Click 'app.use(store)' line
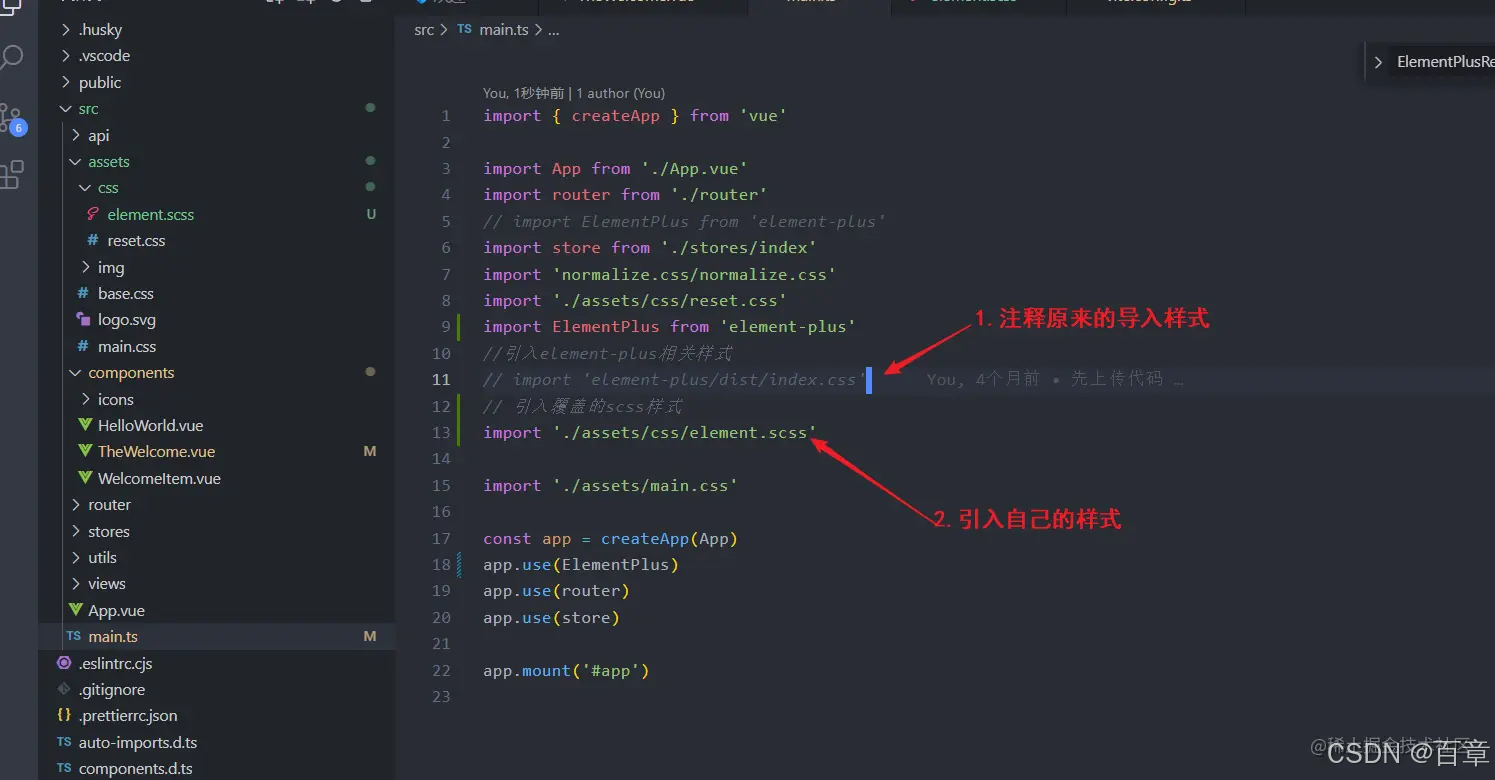The width and height of the screenshot is (1495, 780). [552, 618]
